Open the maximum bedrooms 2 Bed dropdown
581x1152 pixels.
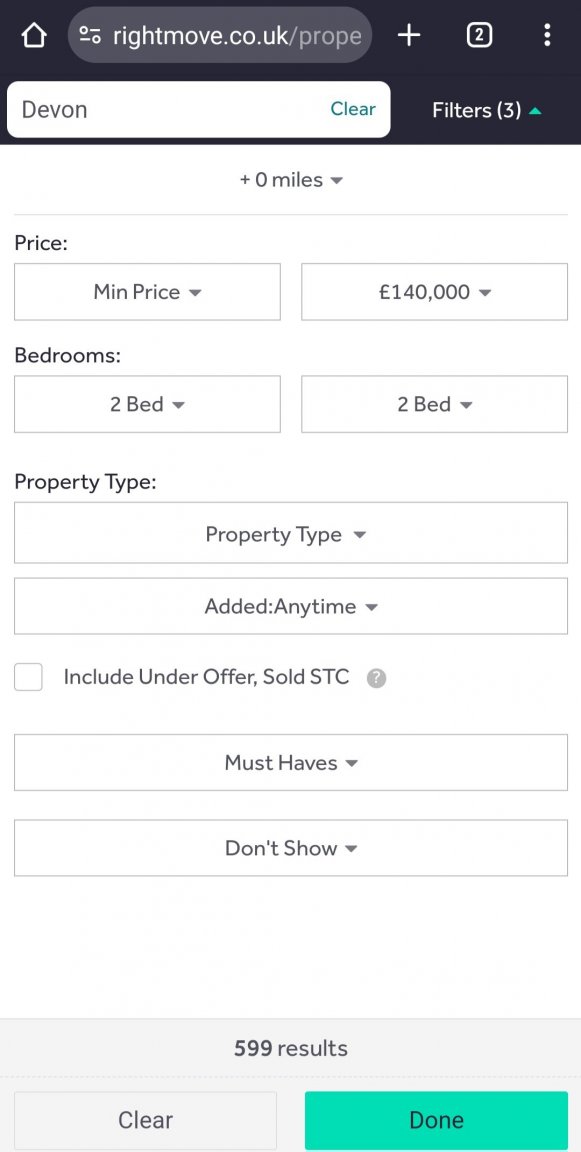pyautogui.click(x=434, y=404)
